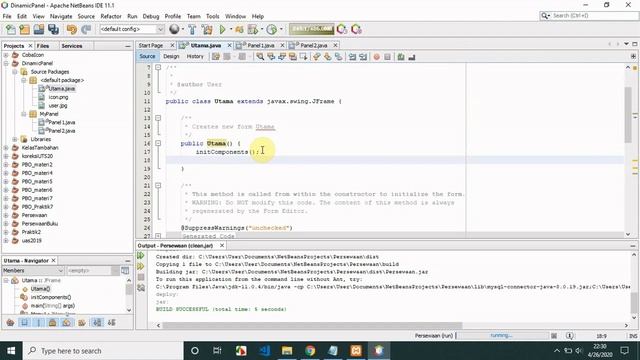The image size is (640, 360).
Task: Switch editor to Design view
Action: coord(171,56)
